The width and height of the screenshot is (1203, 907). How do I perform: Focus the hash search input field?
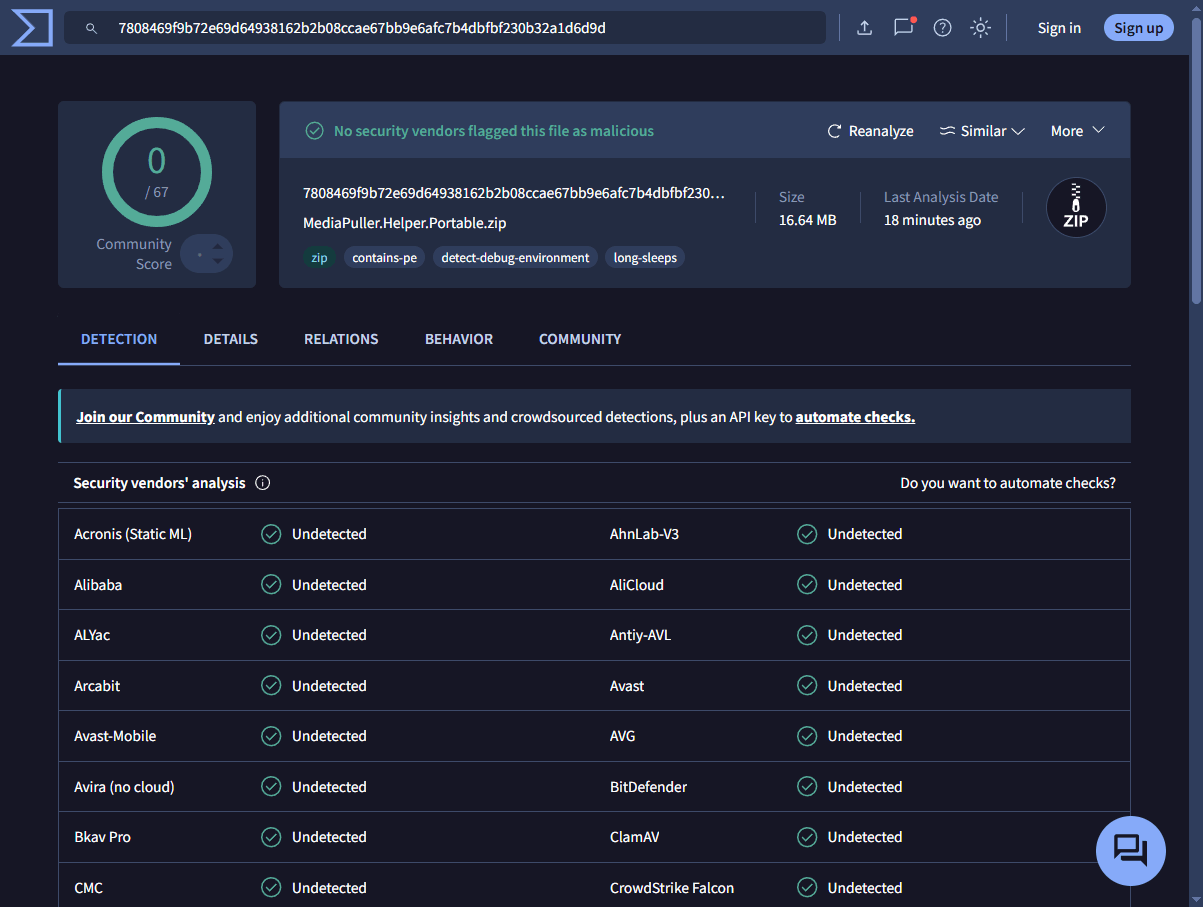click(445, 28)
